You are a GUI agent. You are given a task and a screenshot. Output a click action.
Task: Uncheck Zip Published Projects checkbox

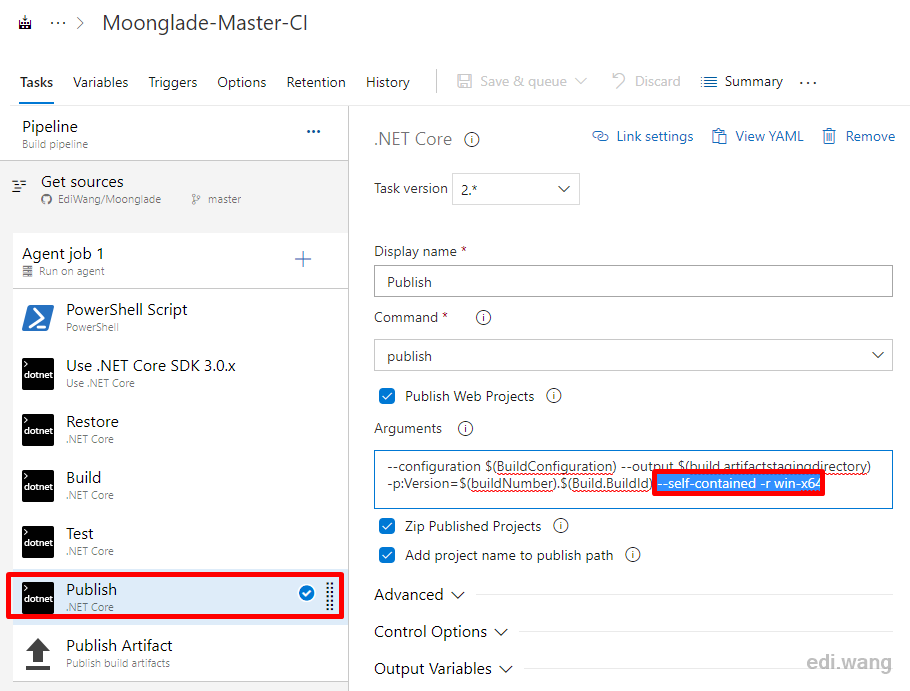coord(387,526)
